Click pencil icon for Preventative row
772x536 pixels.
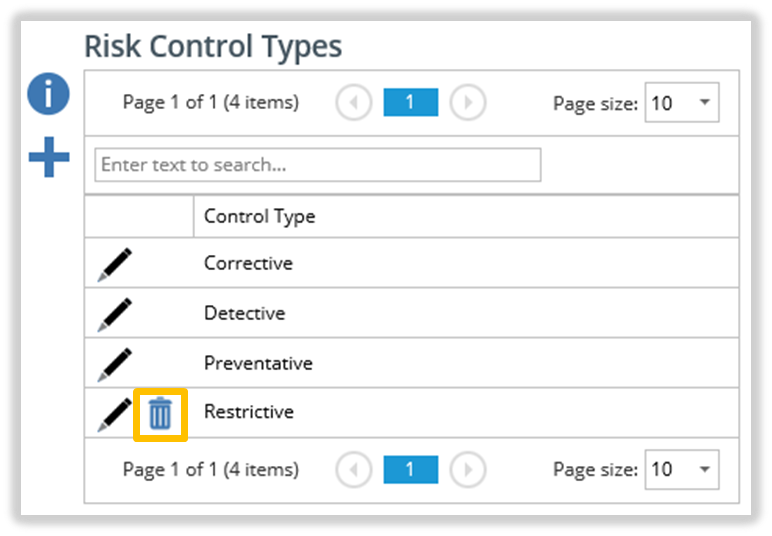pyautogui.click(x=115, y=365)
